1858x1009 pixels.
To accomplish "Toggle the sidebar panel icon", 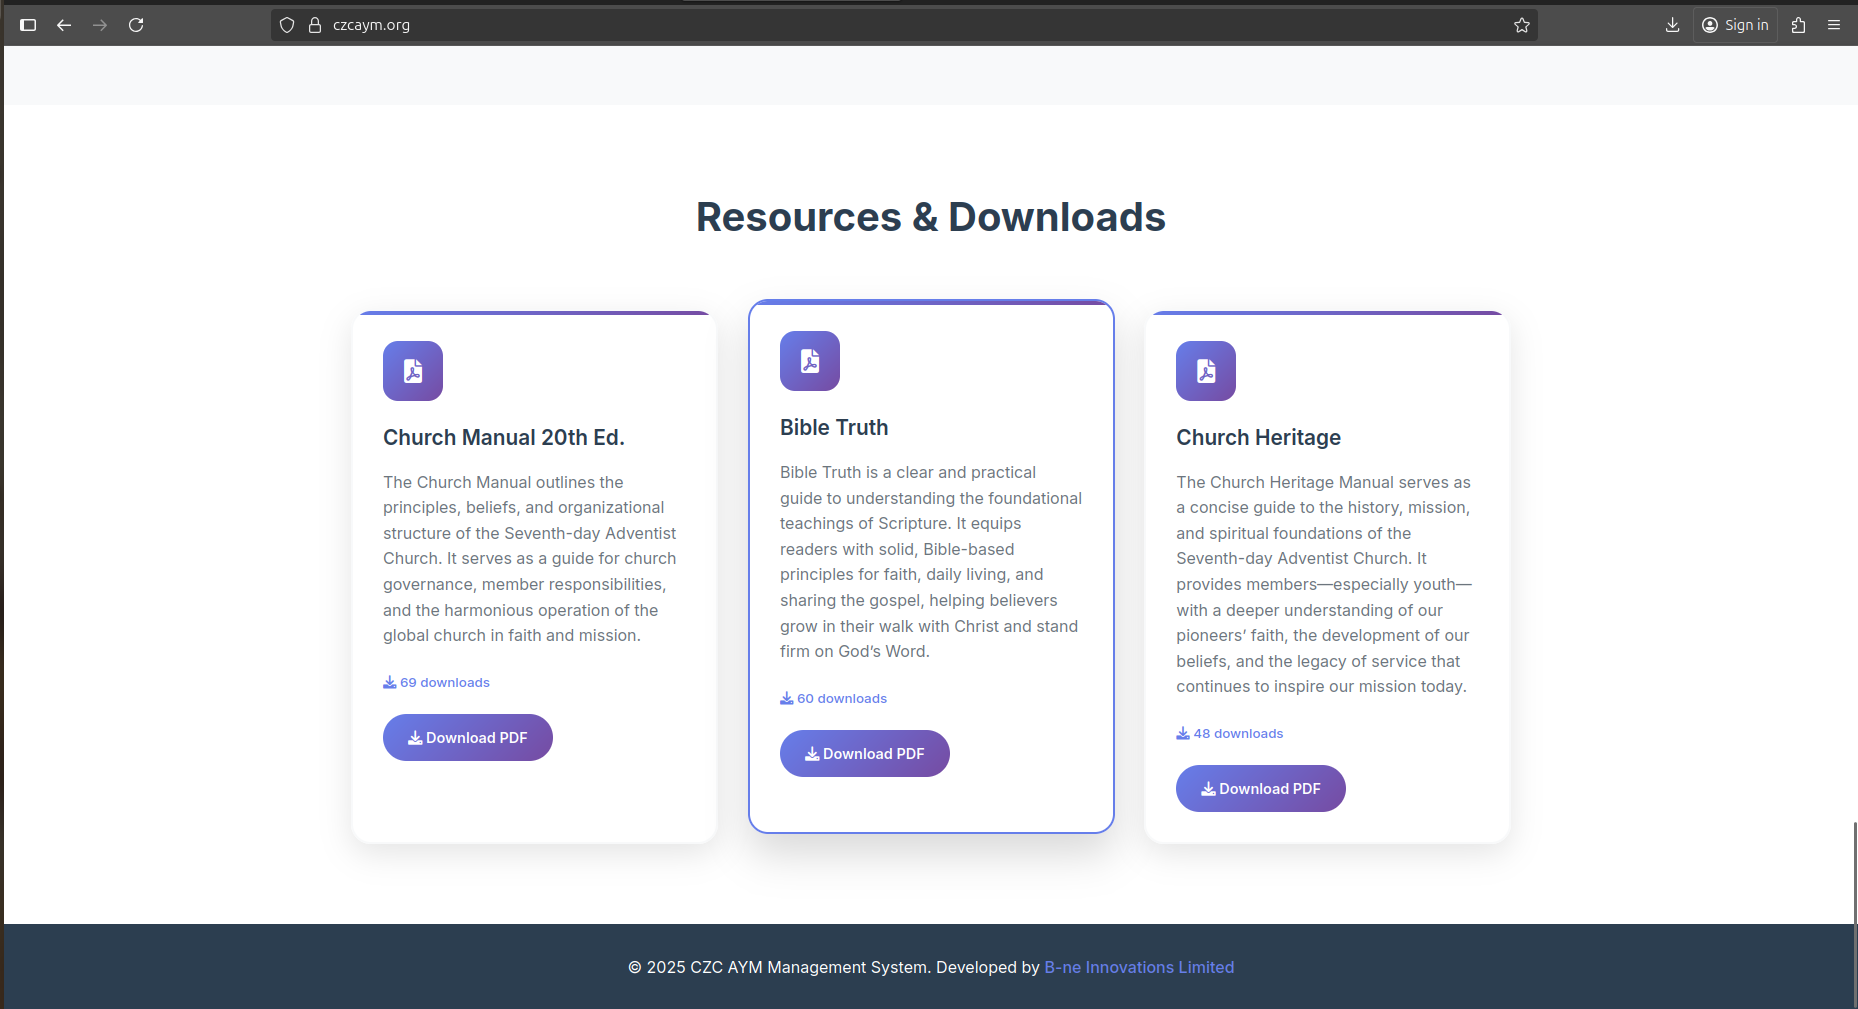I will coord(28,25).
